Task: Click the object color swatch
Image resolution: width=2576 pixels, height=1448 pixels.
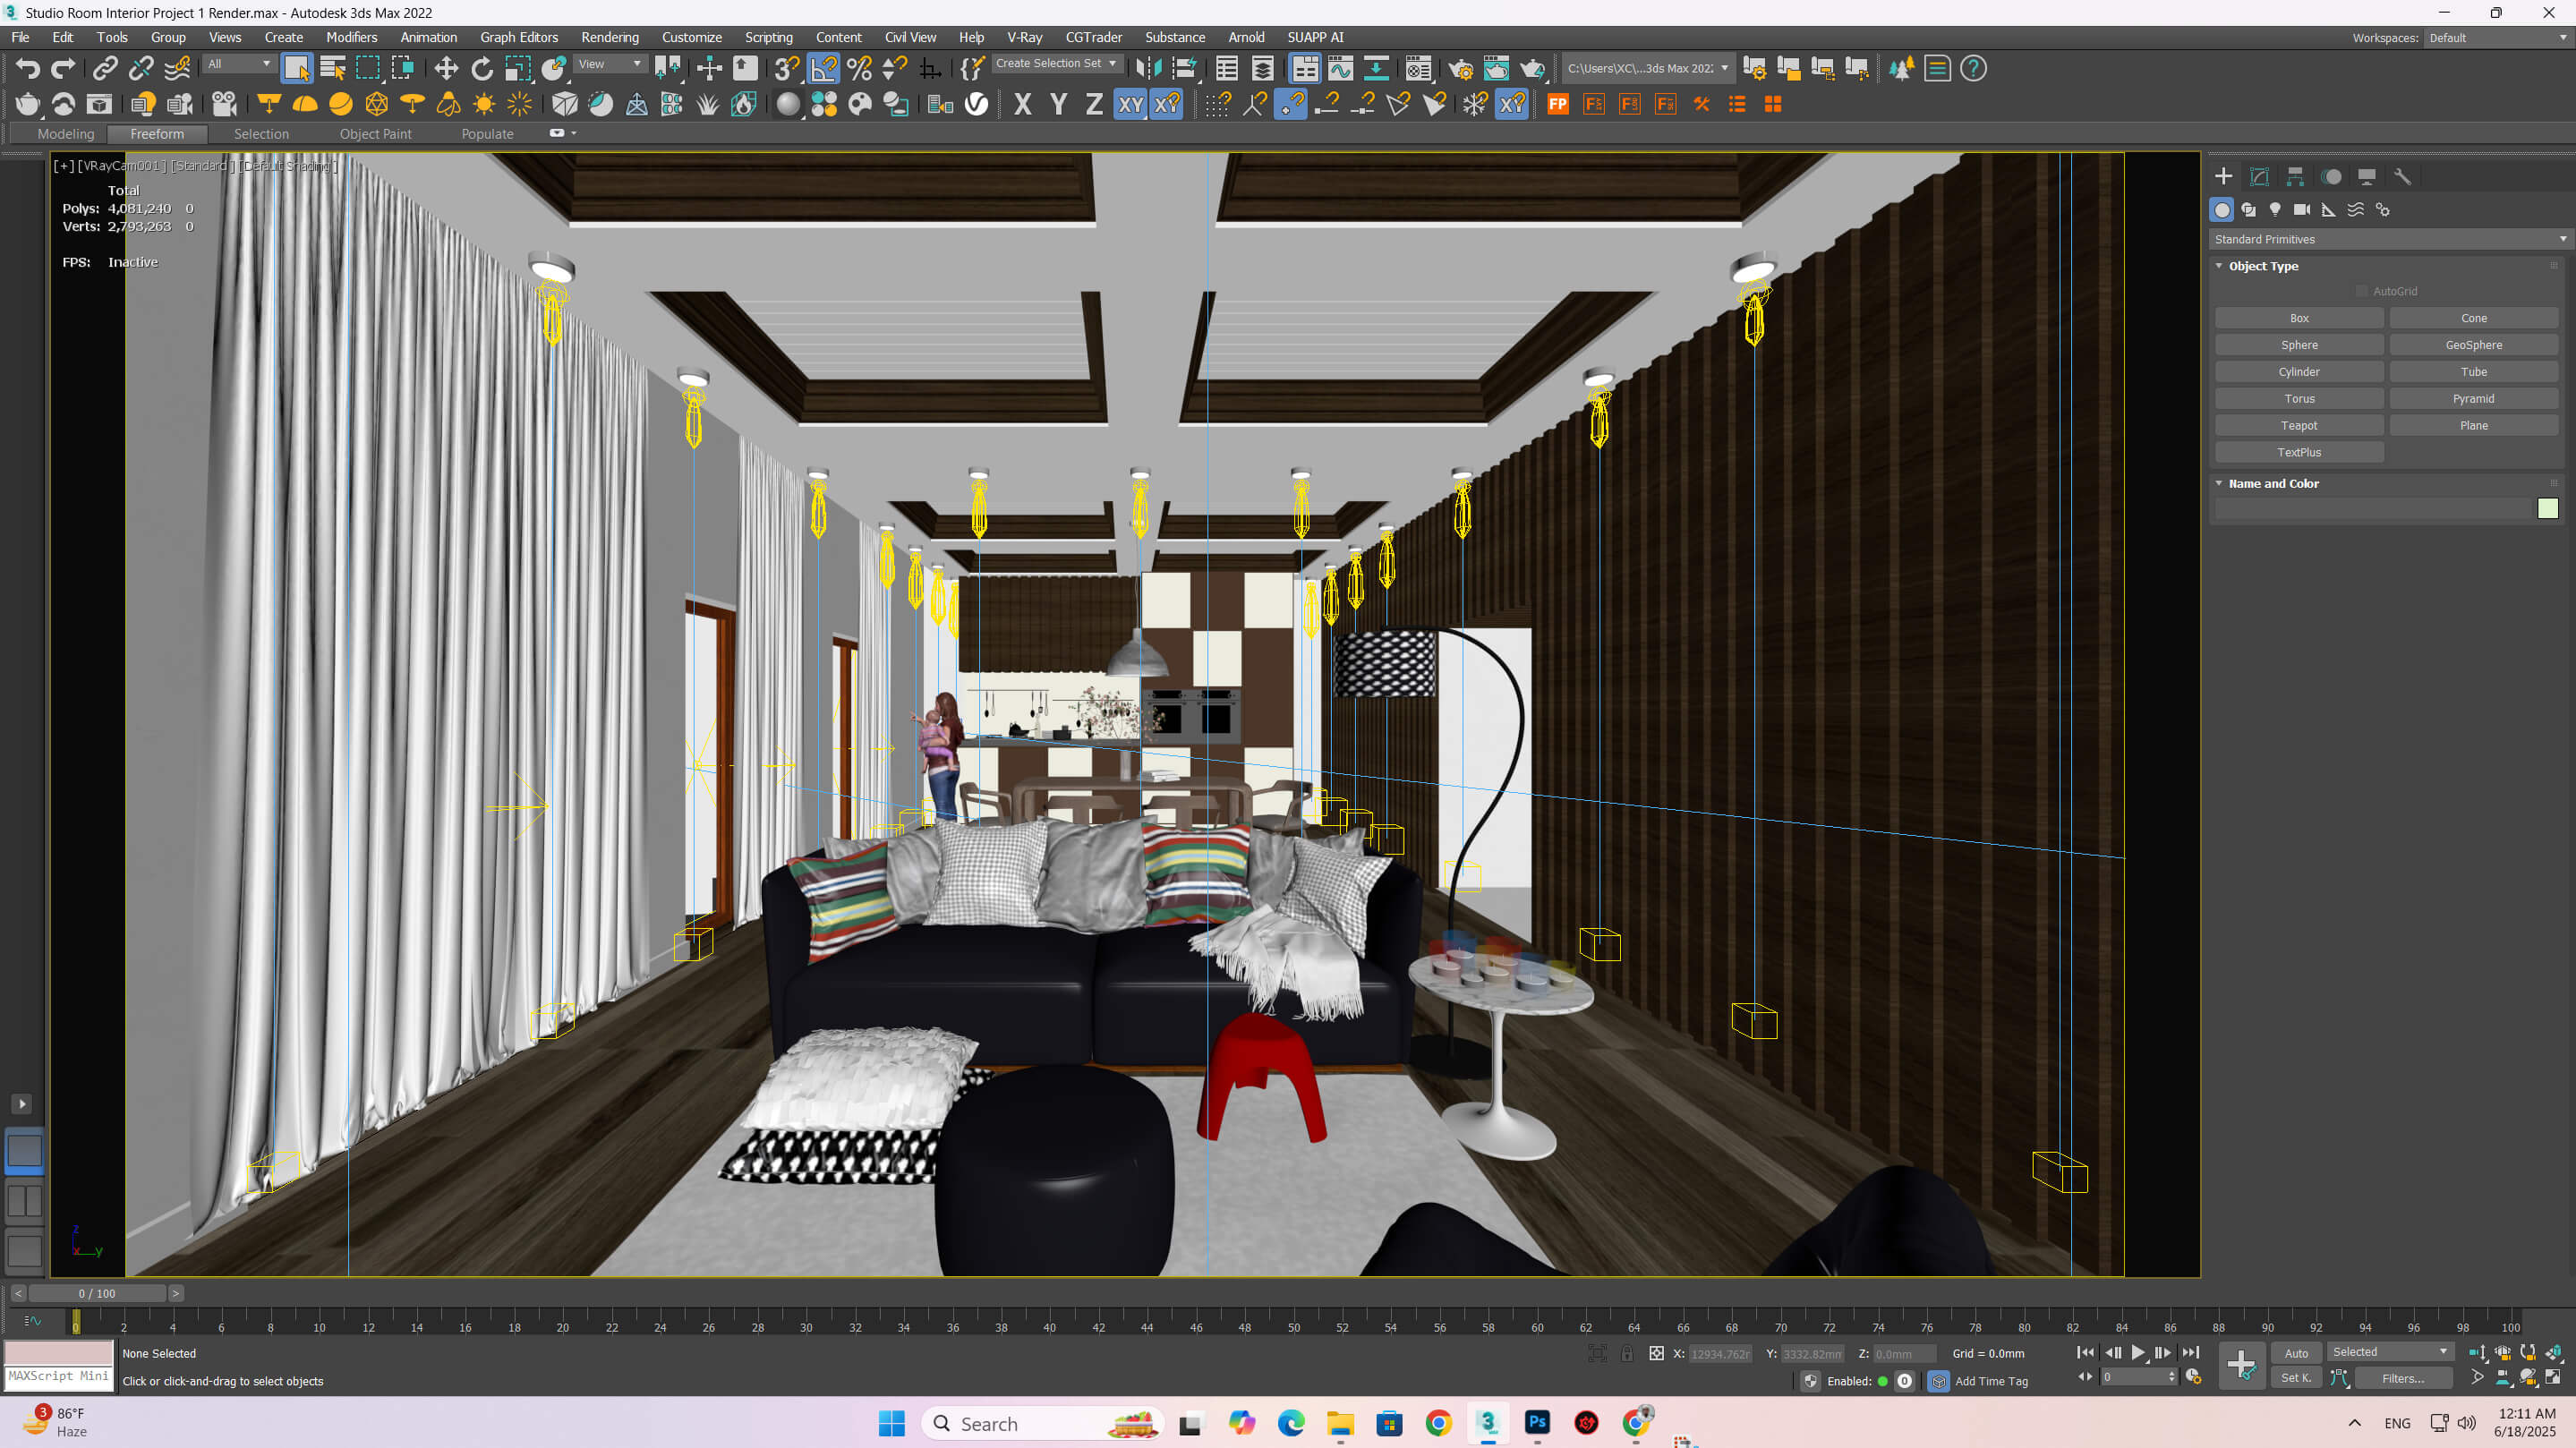Action: click(x=2547, y=509)
